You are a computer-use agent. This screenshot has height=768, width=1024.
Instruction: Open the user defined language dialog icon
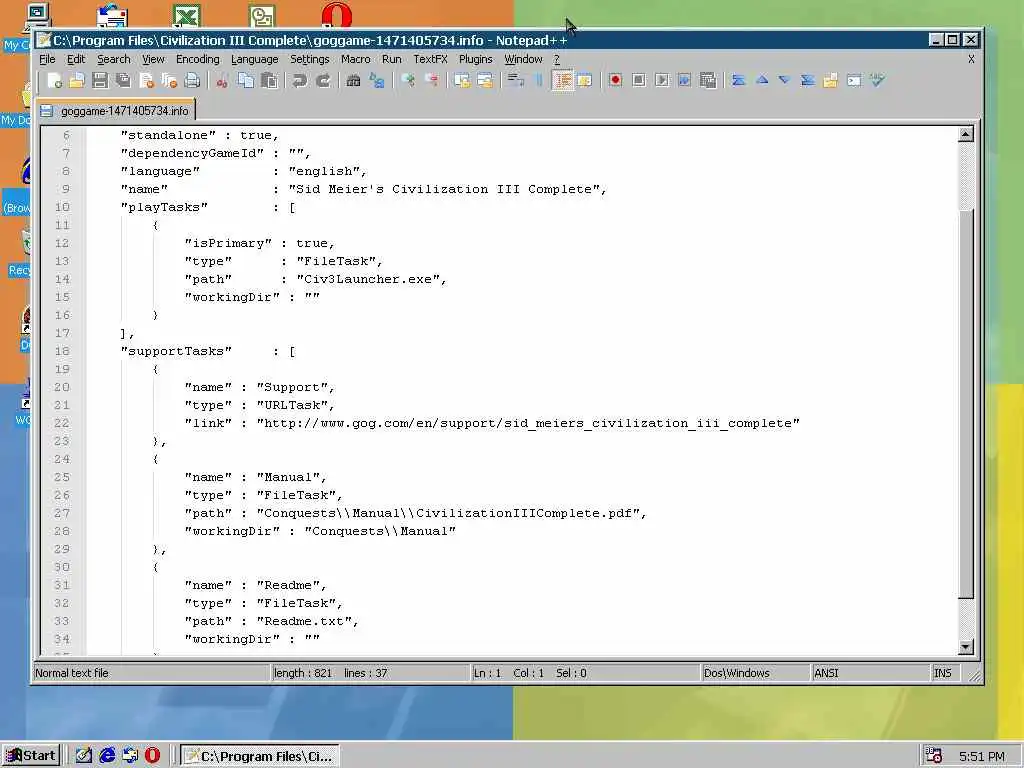pyautogui.click(x=585, y=80)
